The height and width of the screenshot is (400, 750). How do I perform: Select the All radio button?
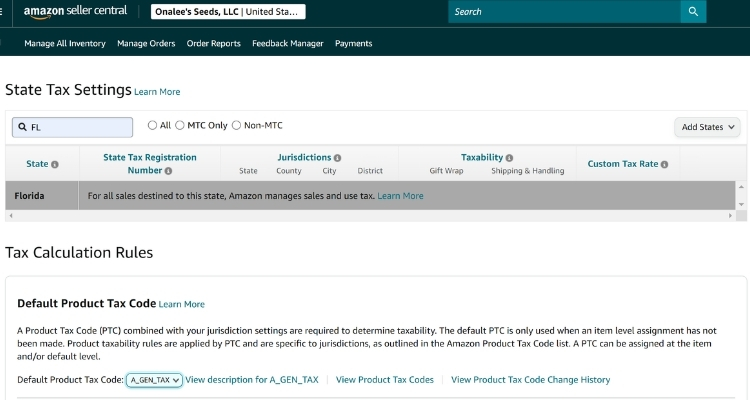pyautogui.click(x=153, y=126)
